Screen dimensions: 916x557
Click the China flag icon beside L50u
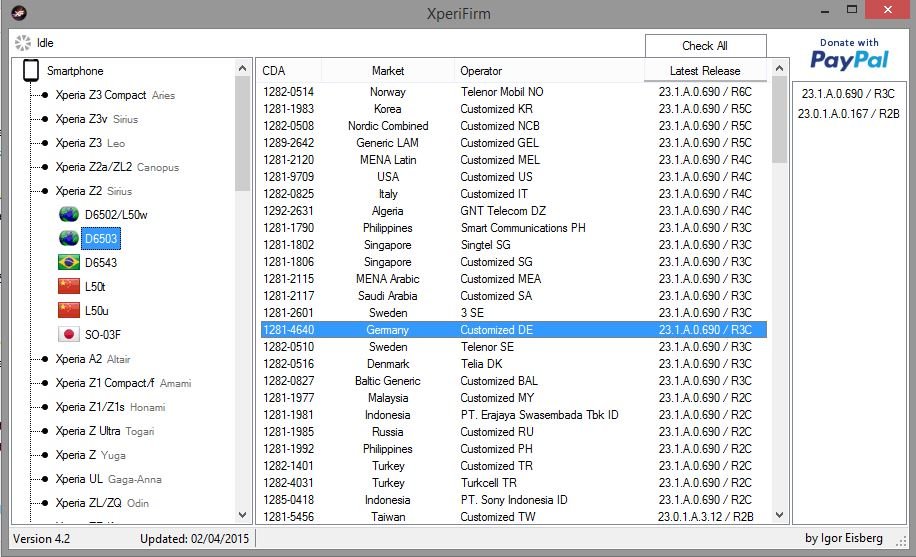pyautogui.click(x=69, y=310)
